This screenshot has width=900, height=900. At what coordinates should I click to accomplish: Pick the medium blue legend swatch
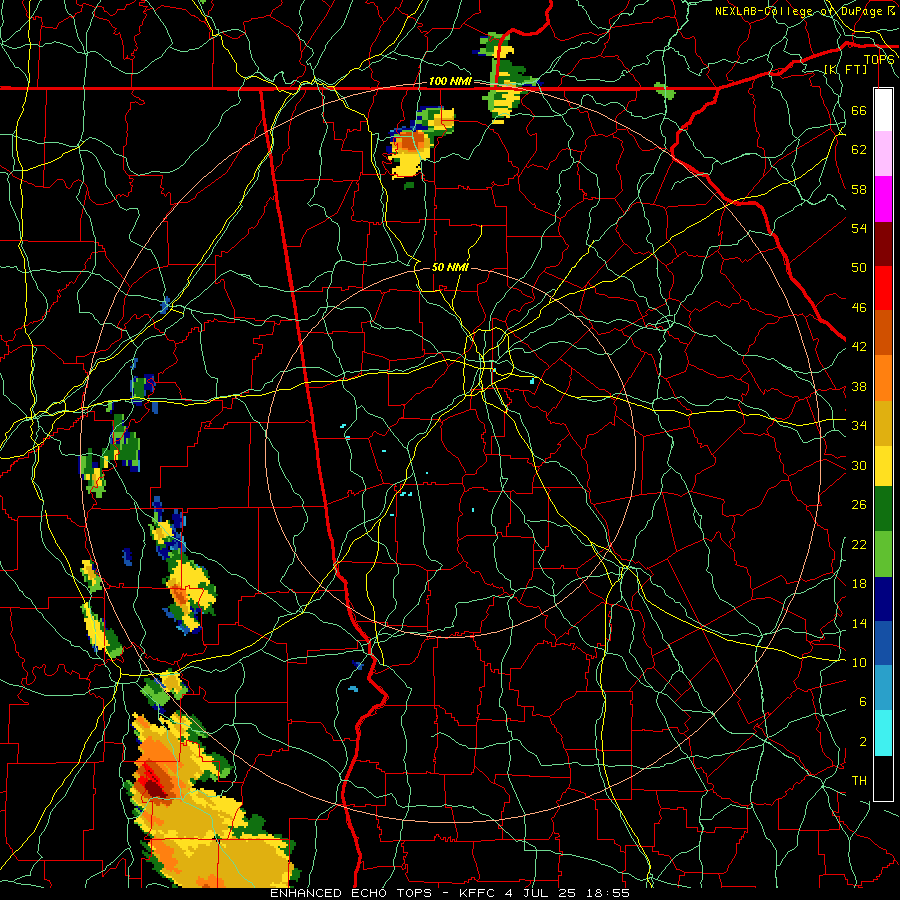coord(883,643)
